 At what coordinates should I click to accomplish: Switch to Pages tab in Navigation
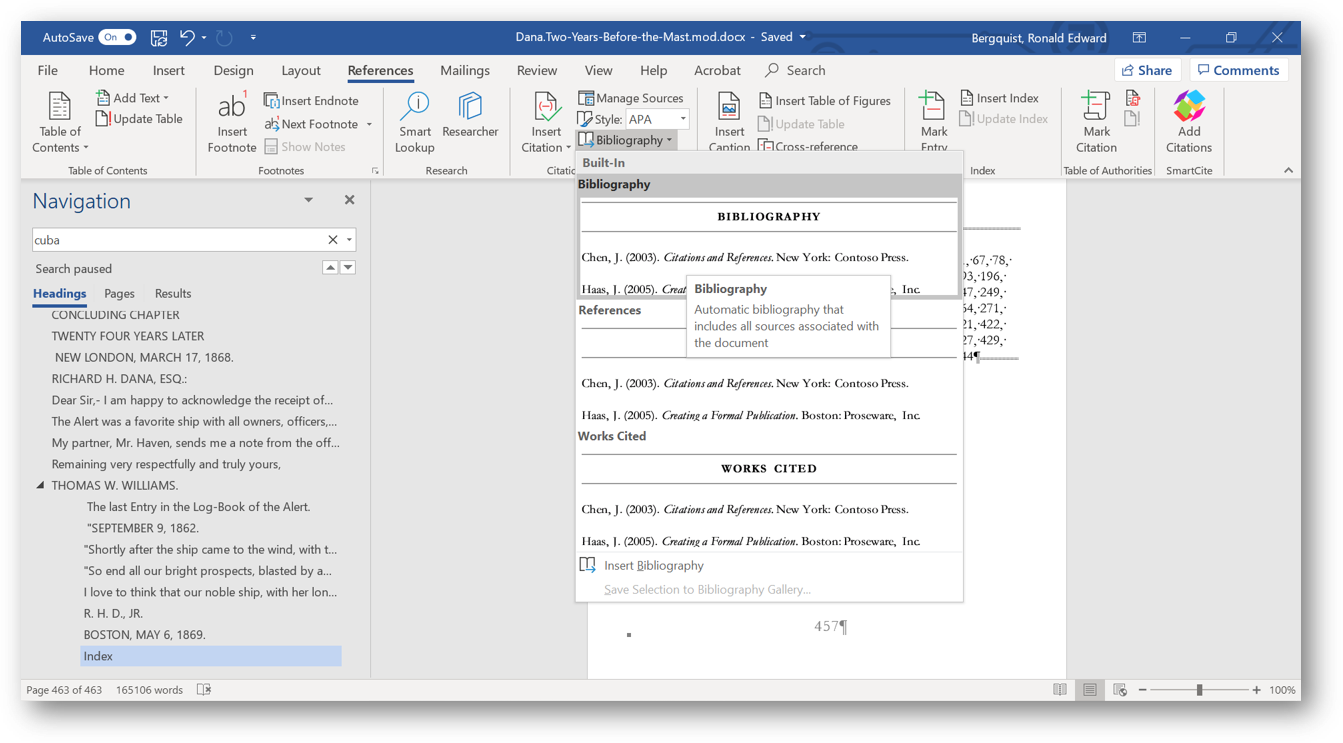(119, 294)
